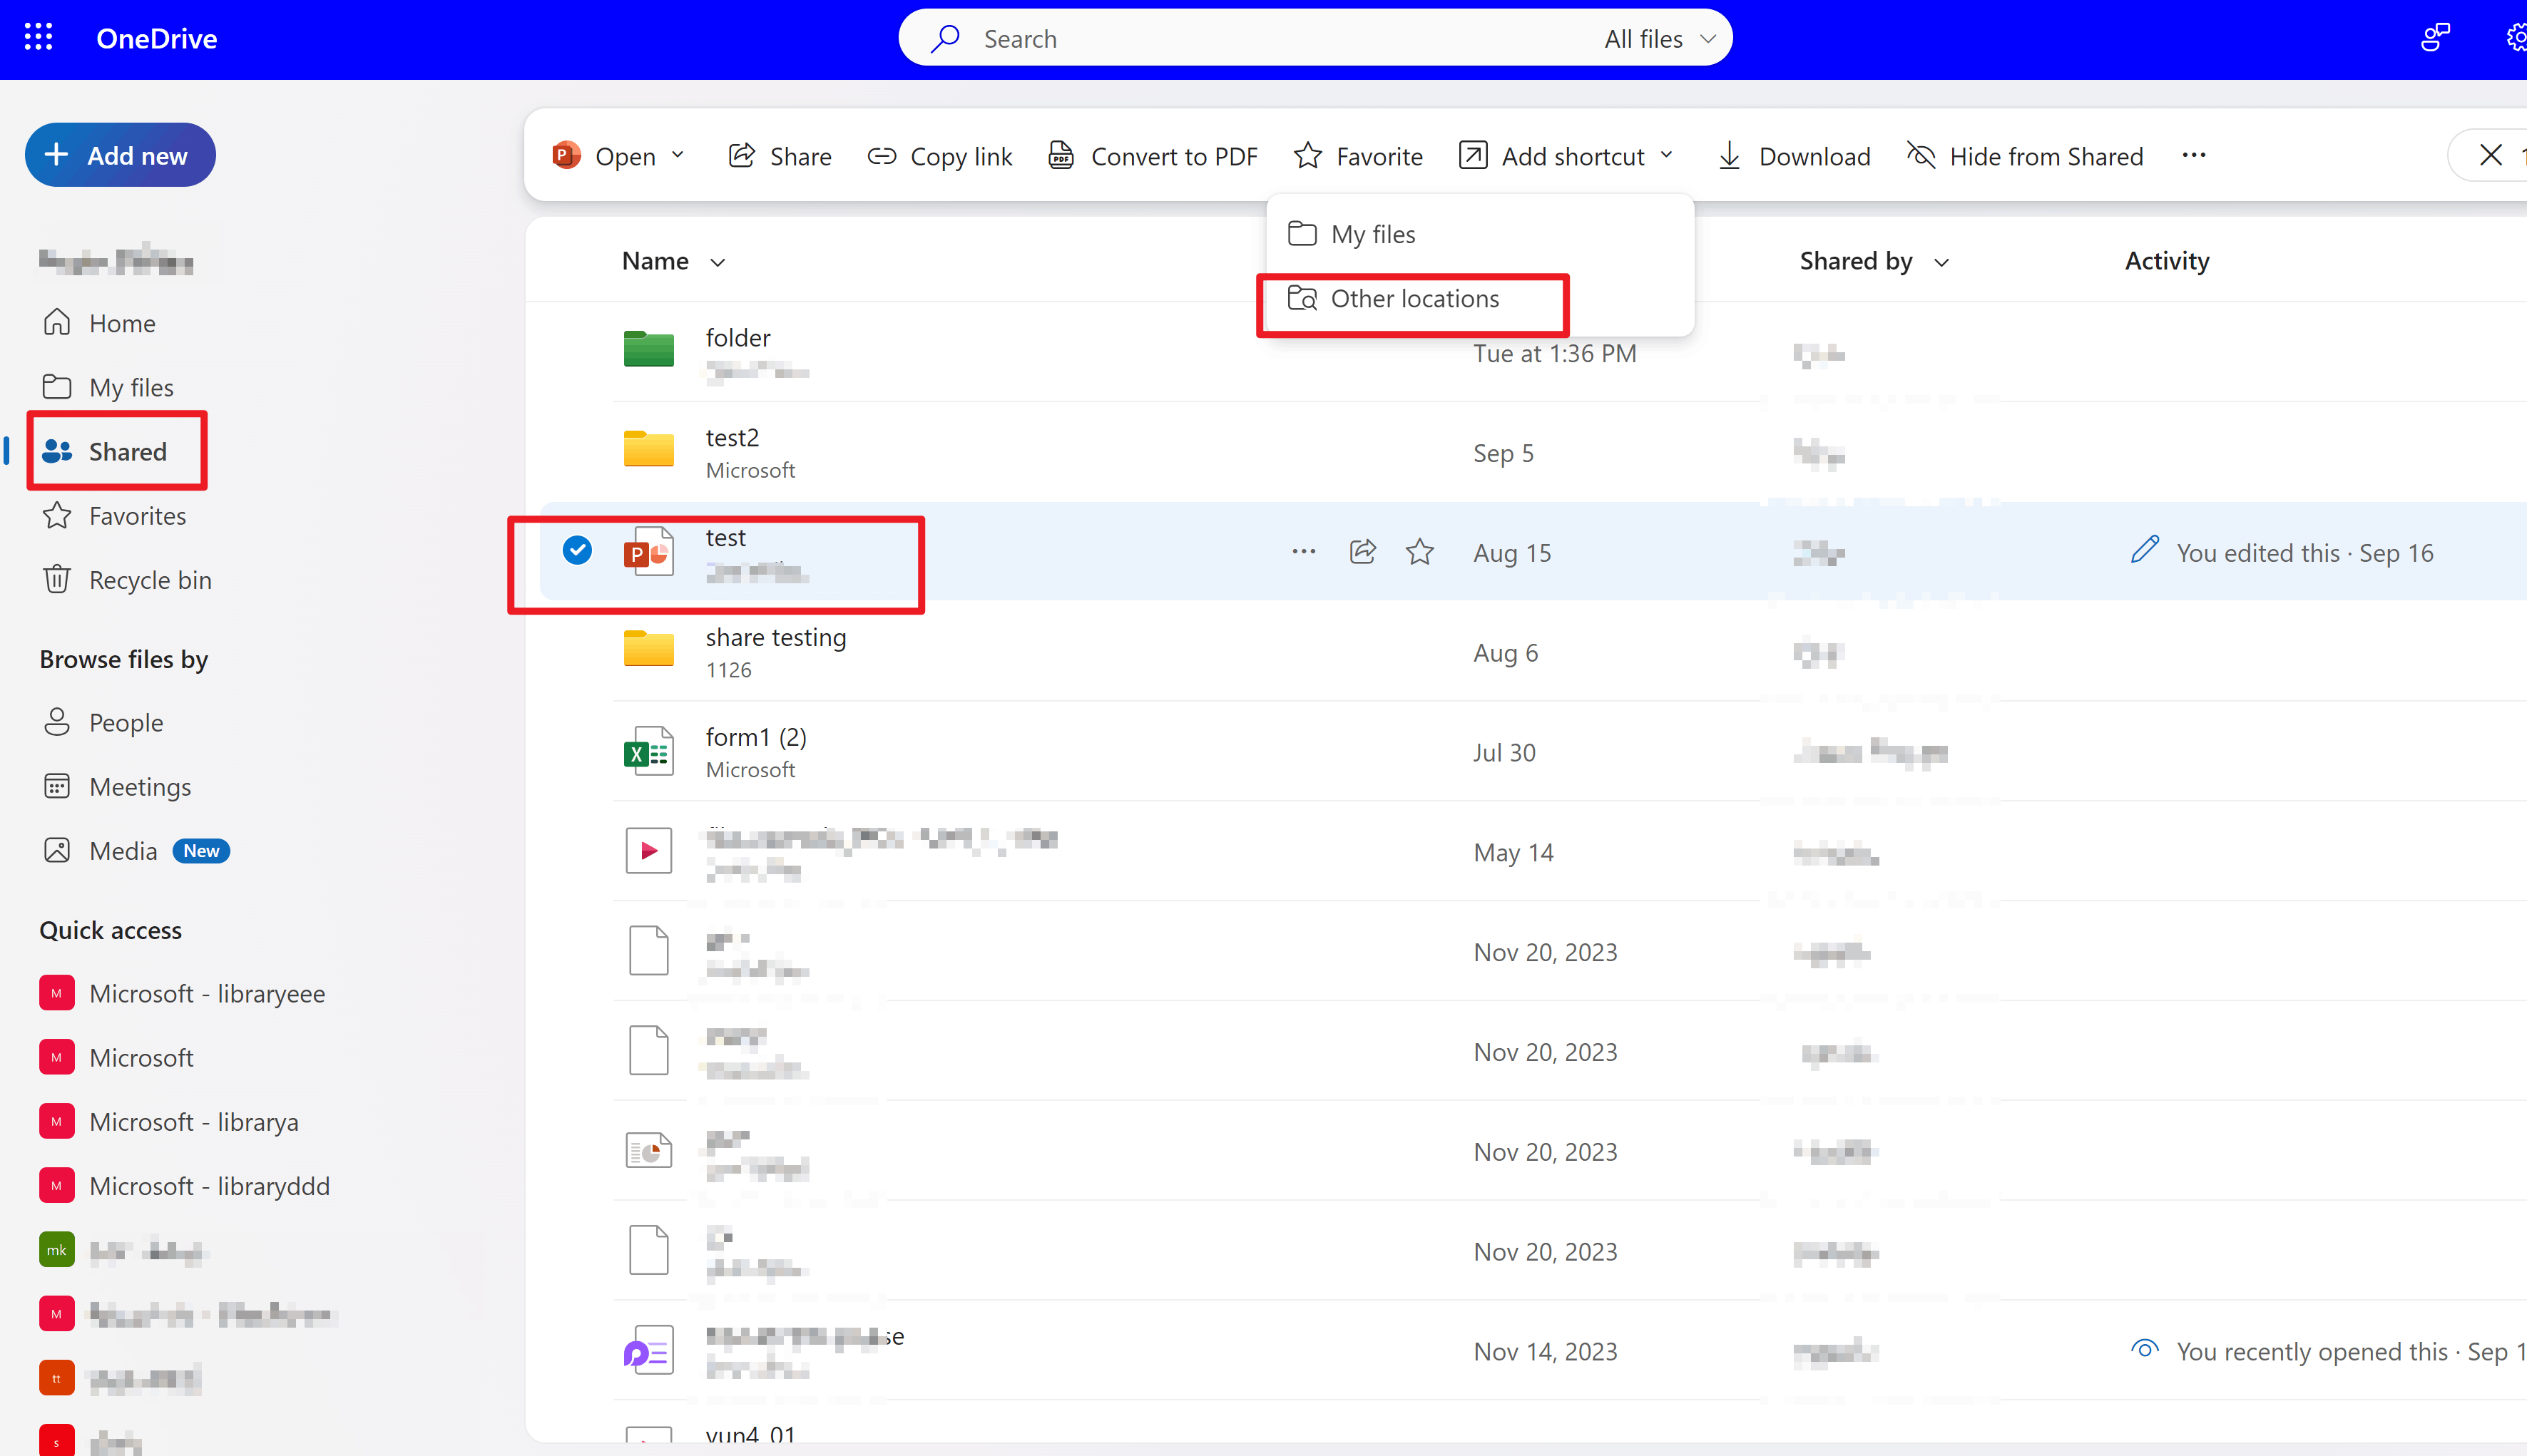The height and width of the screenshot is (1456, 2527).
Task: Open Microsoft - libraryeee quick access
Action: click(182, 994)
